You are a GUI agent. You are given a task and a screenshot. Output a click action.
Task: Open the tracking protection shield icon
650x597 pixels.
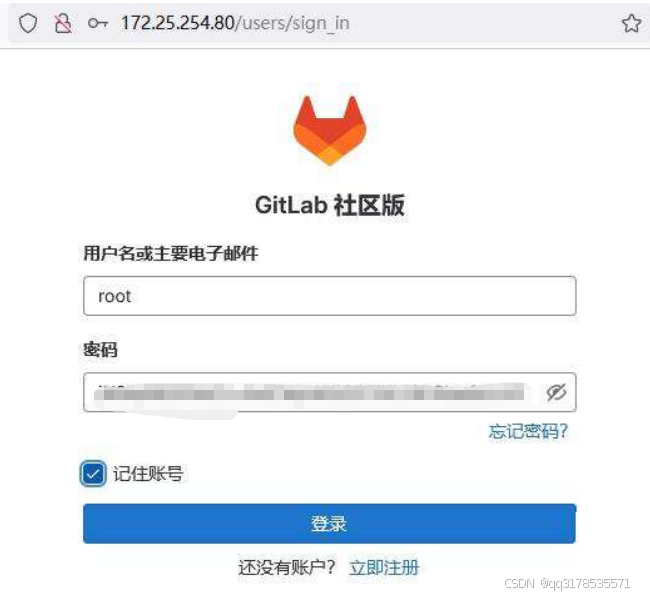[x=28, y=23]
